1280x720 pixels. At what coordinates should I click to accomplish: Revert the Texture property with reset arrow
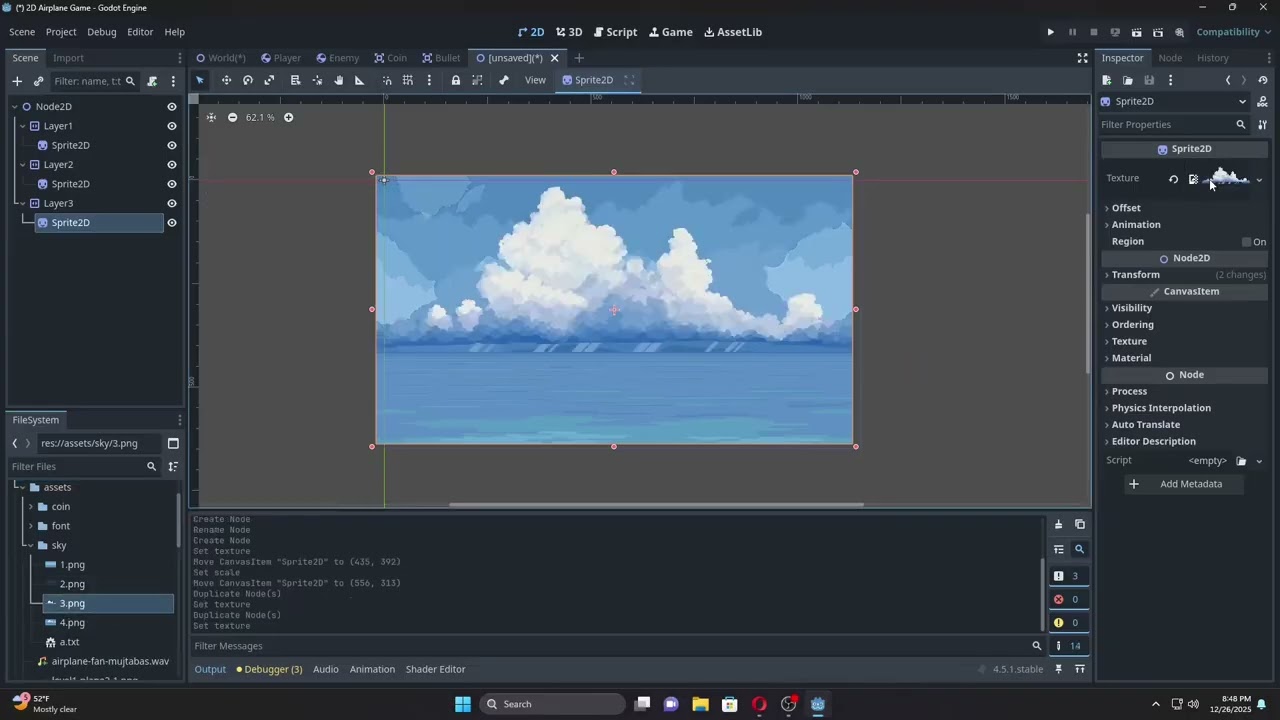tap(1173, 179)
